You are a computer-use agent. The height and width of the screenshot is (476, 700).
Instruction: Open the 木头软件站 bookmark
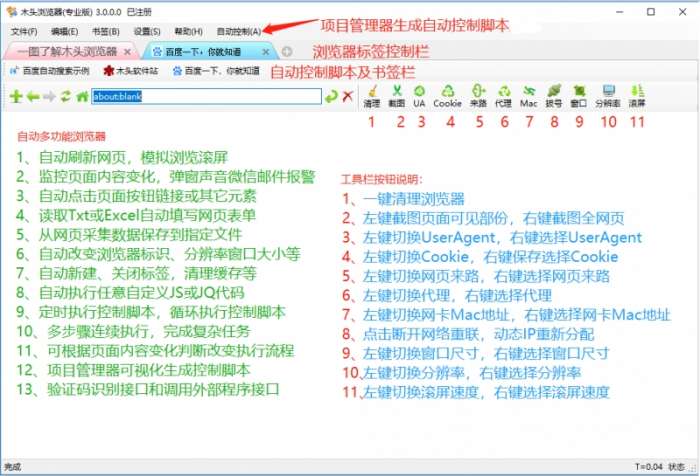pos(131,71)
